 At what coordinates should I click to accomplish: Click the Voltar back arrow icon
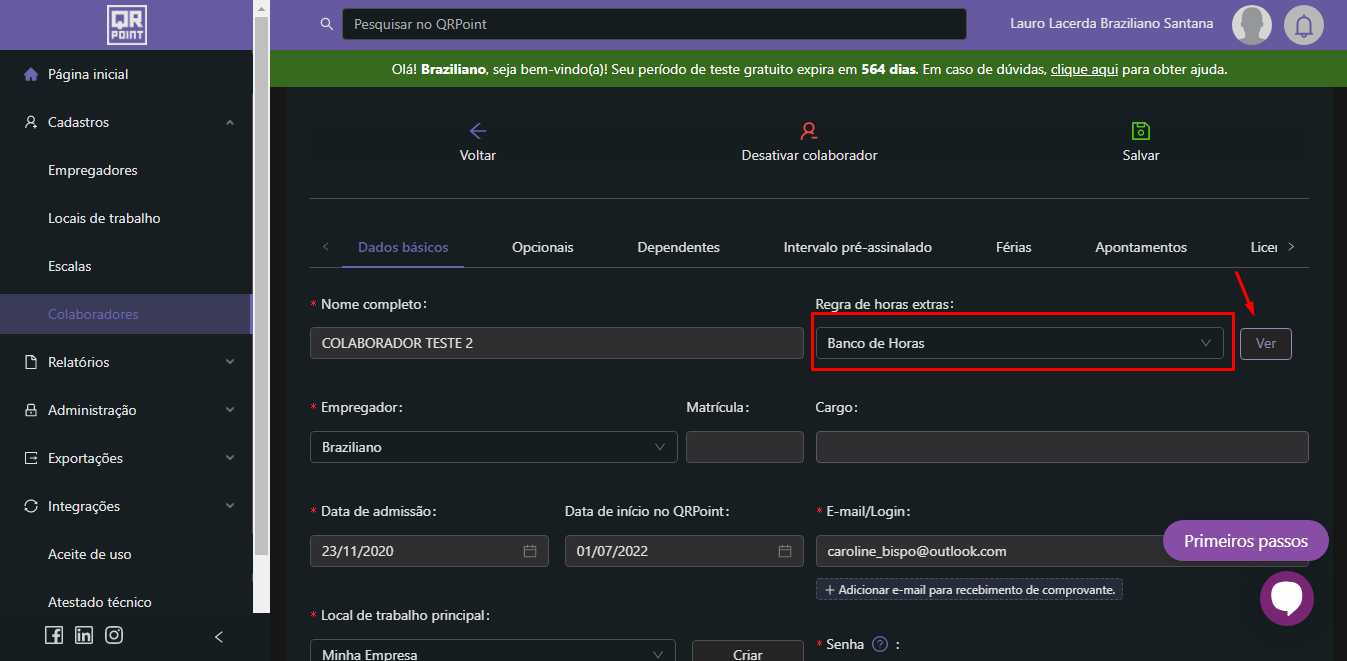click(x=478, y=131)
